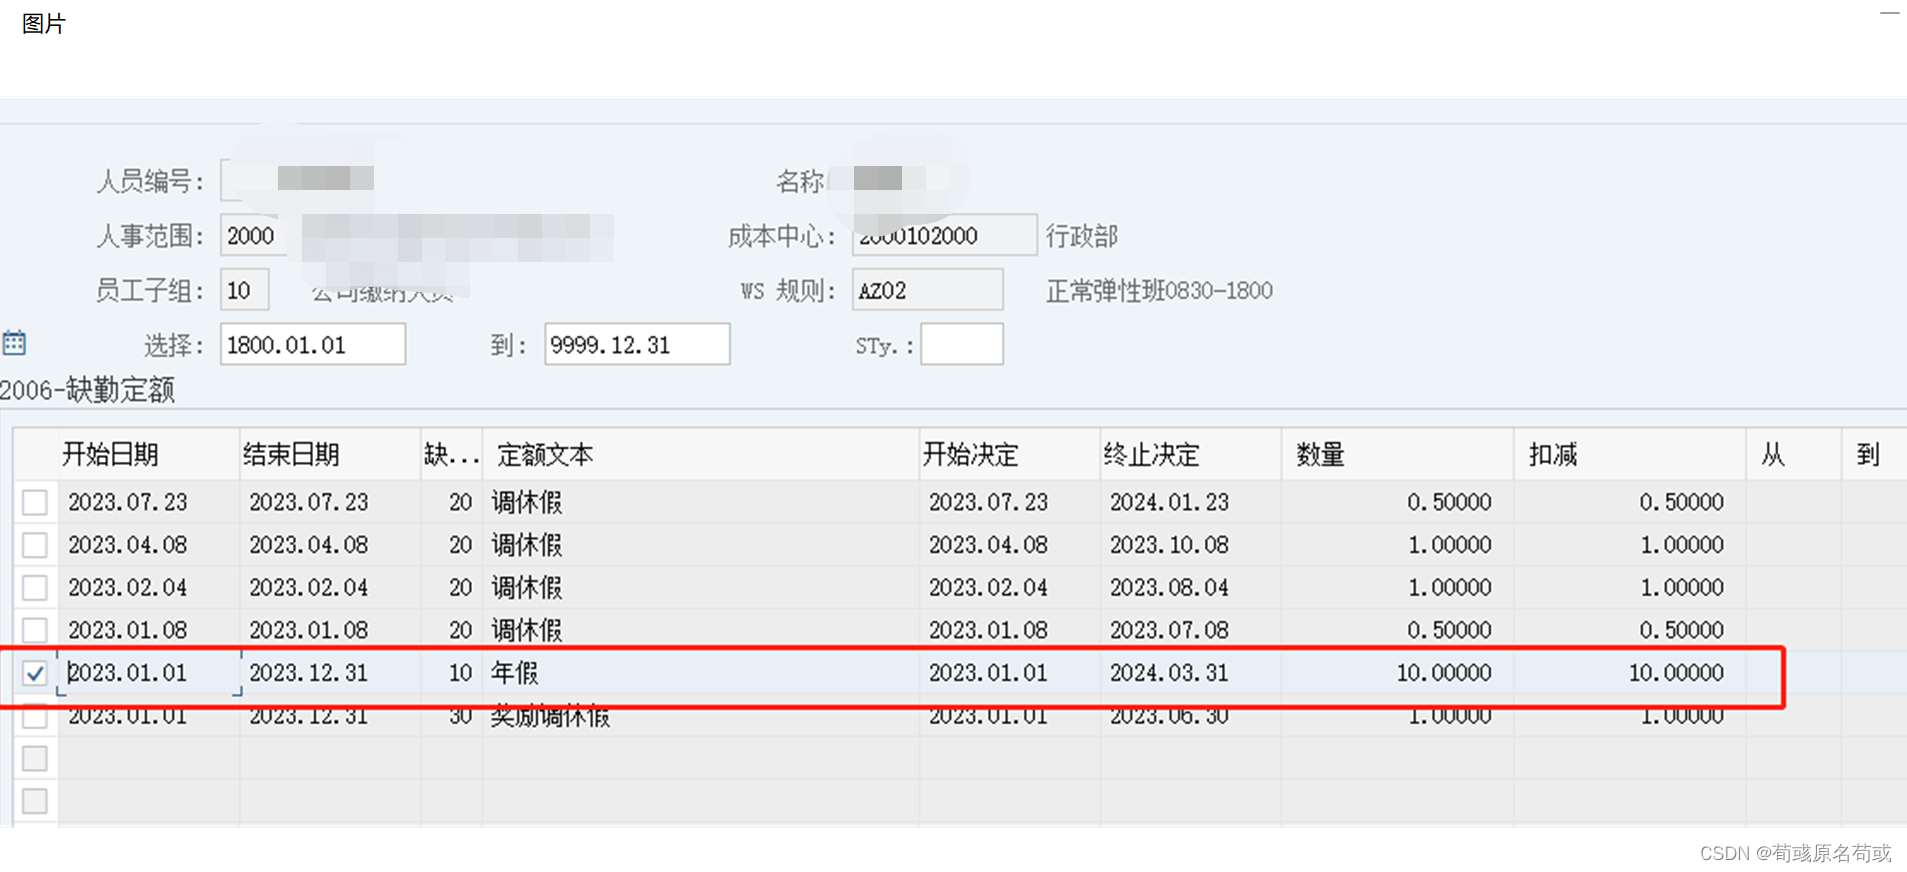Click the 选择 start date field 1800.01.01
This screenshot has height=872, width=1907.
pyautogui.click(x=312, y=344)
